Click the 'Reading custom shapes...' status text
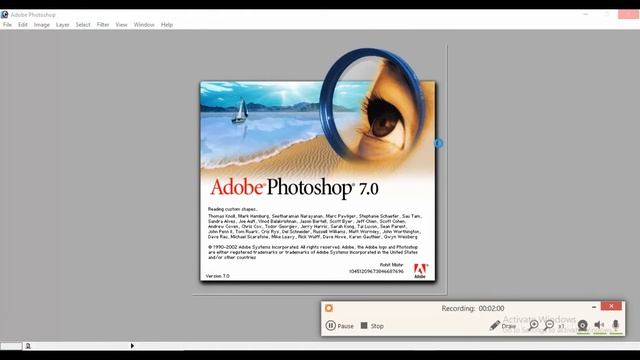 [233, 209]
